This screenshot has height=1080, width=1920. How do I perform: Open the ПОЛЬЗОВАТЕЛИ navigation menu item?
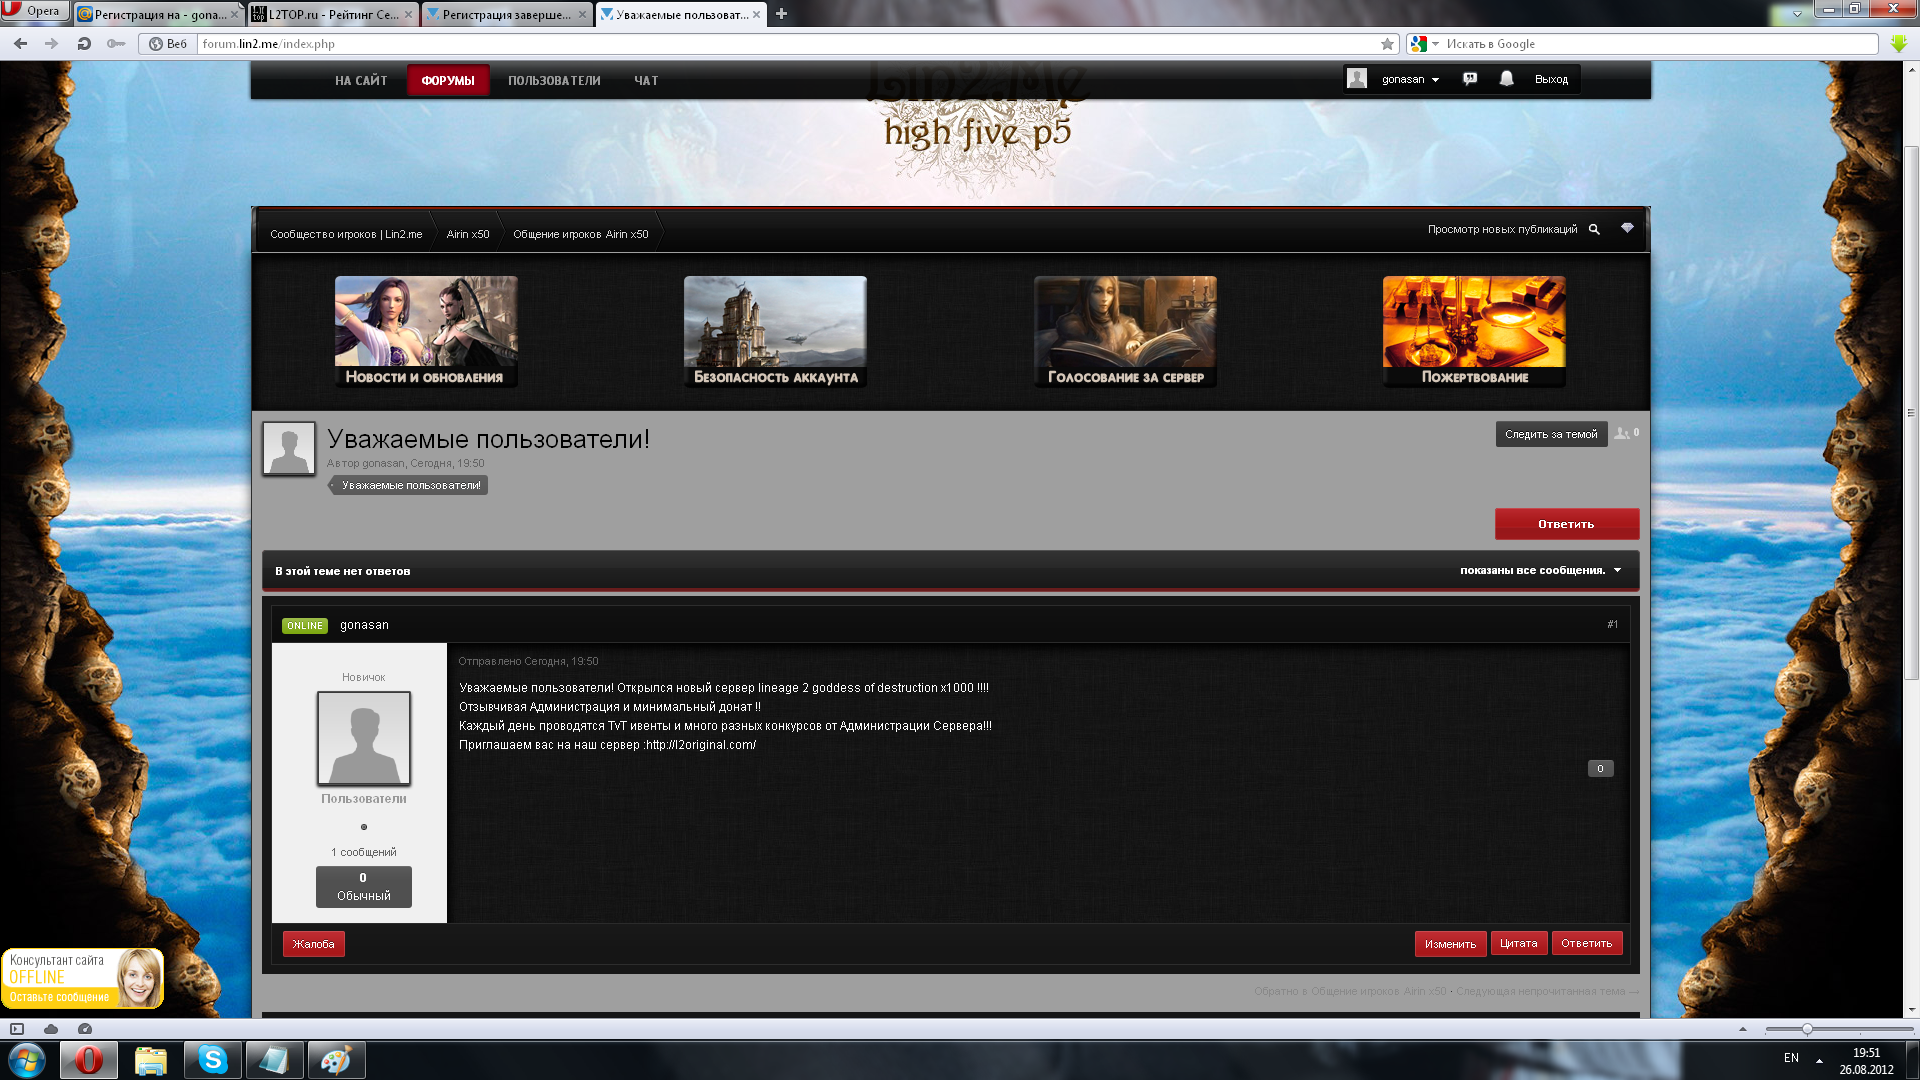click(x=554, y=81)
